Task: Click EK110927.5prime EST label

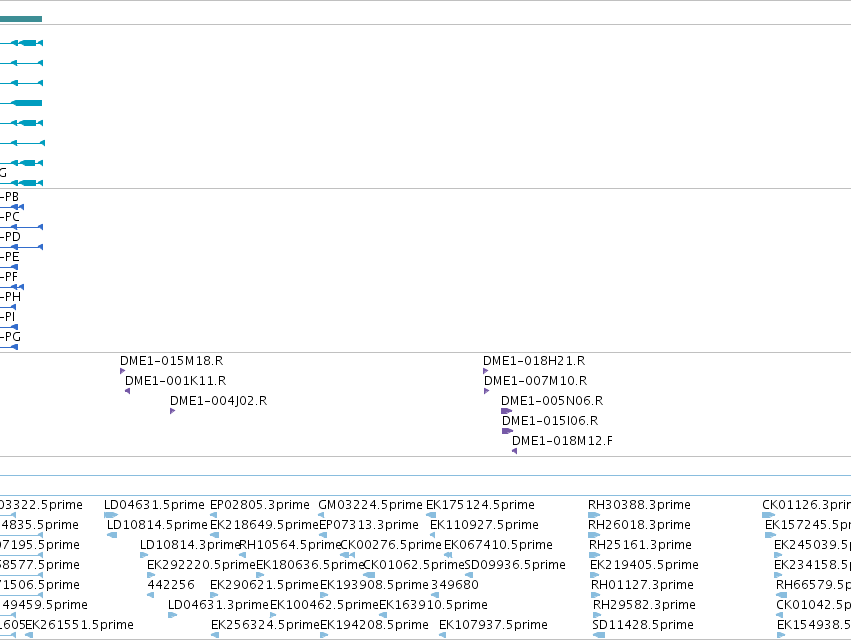Action: click(x=484, y=525)
